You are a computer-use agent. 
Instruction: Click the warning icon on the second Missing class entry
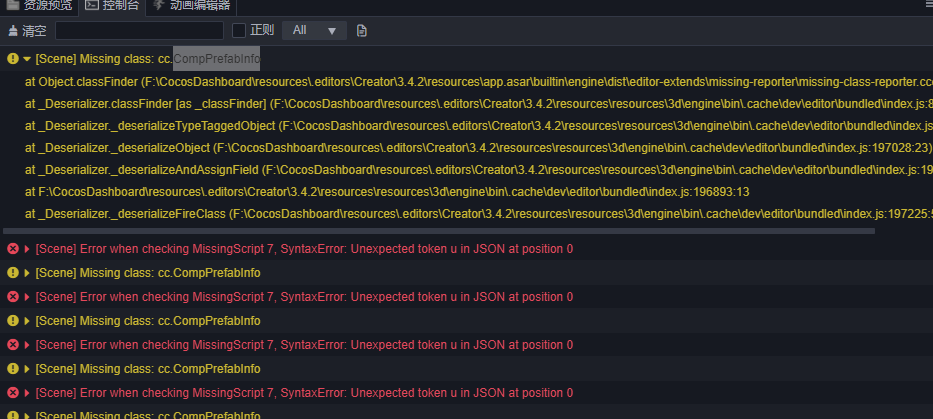pos(12,273)
